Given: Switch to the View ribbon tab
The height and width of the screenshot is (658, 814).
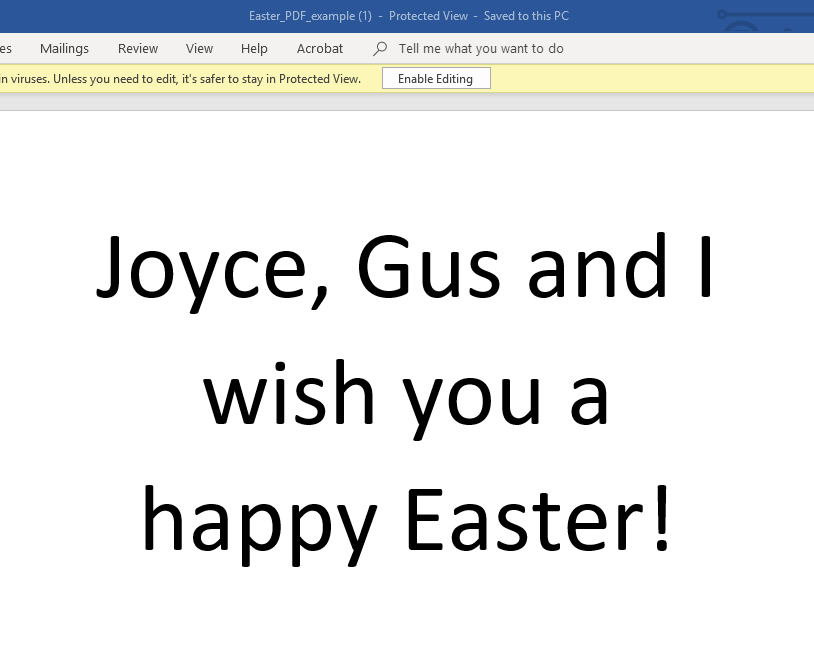Looking at the screenshot, I should (199, 48).
